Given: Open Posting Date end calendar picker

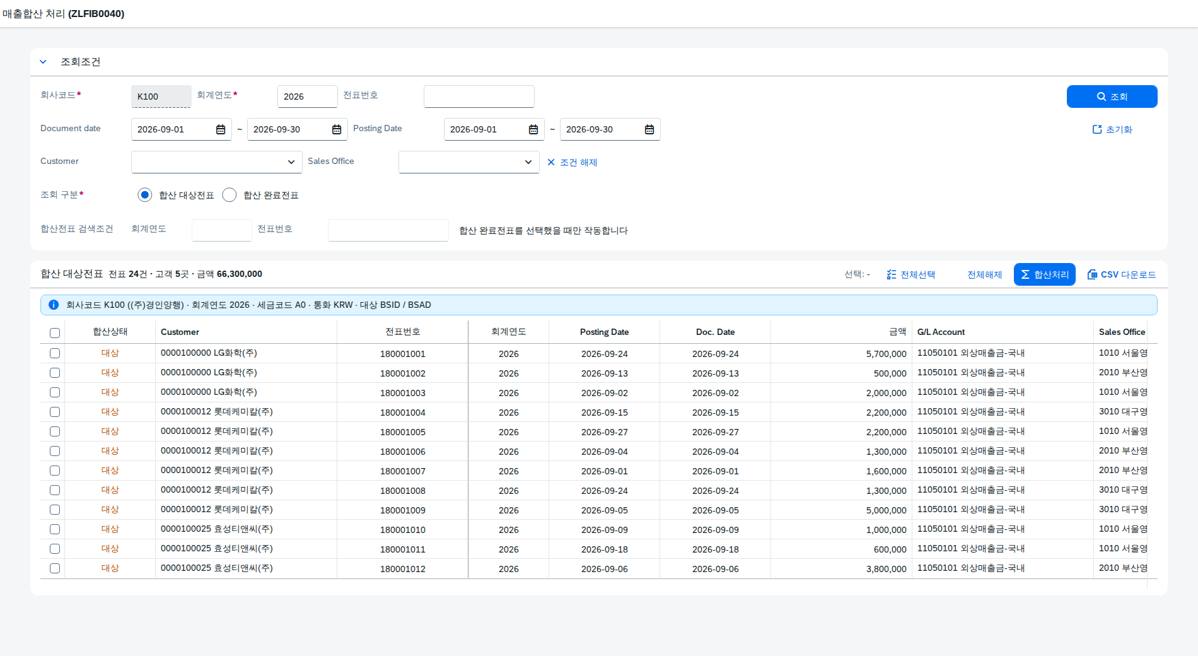Looking at the screenshot, I should pyautogui.click(x=649, y=130).
